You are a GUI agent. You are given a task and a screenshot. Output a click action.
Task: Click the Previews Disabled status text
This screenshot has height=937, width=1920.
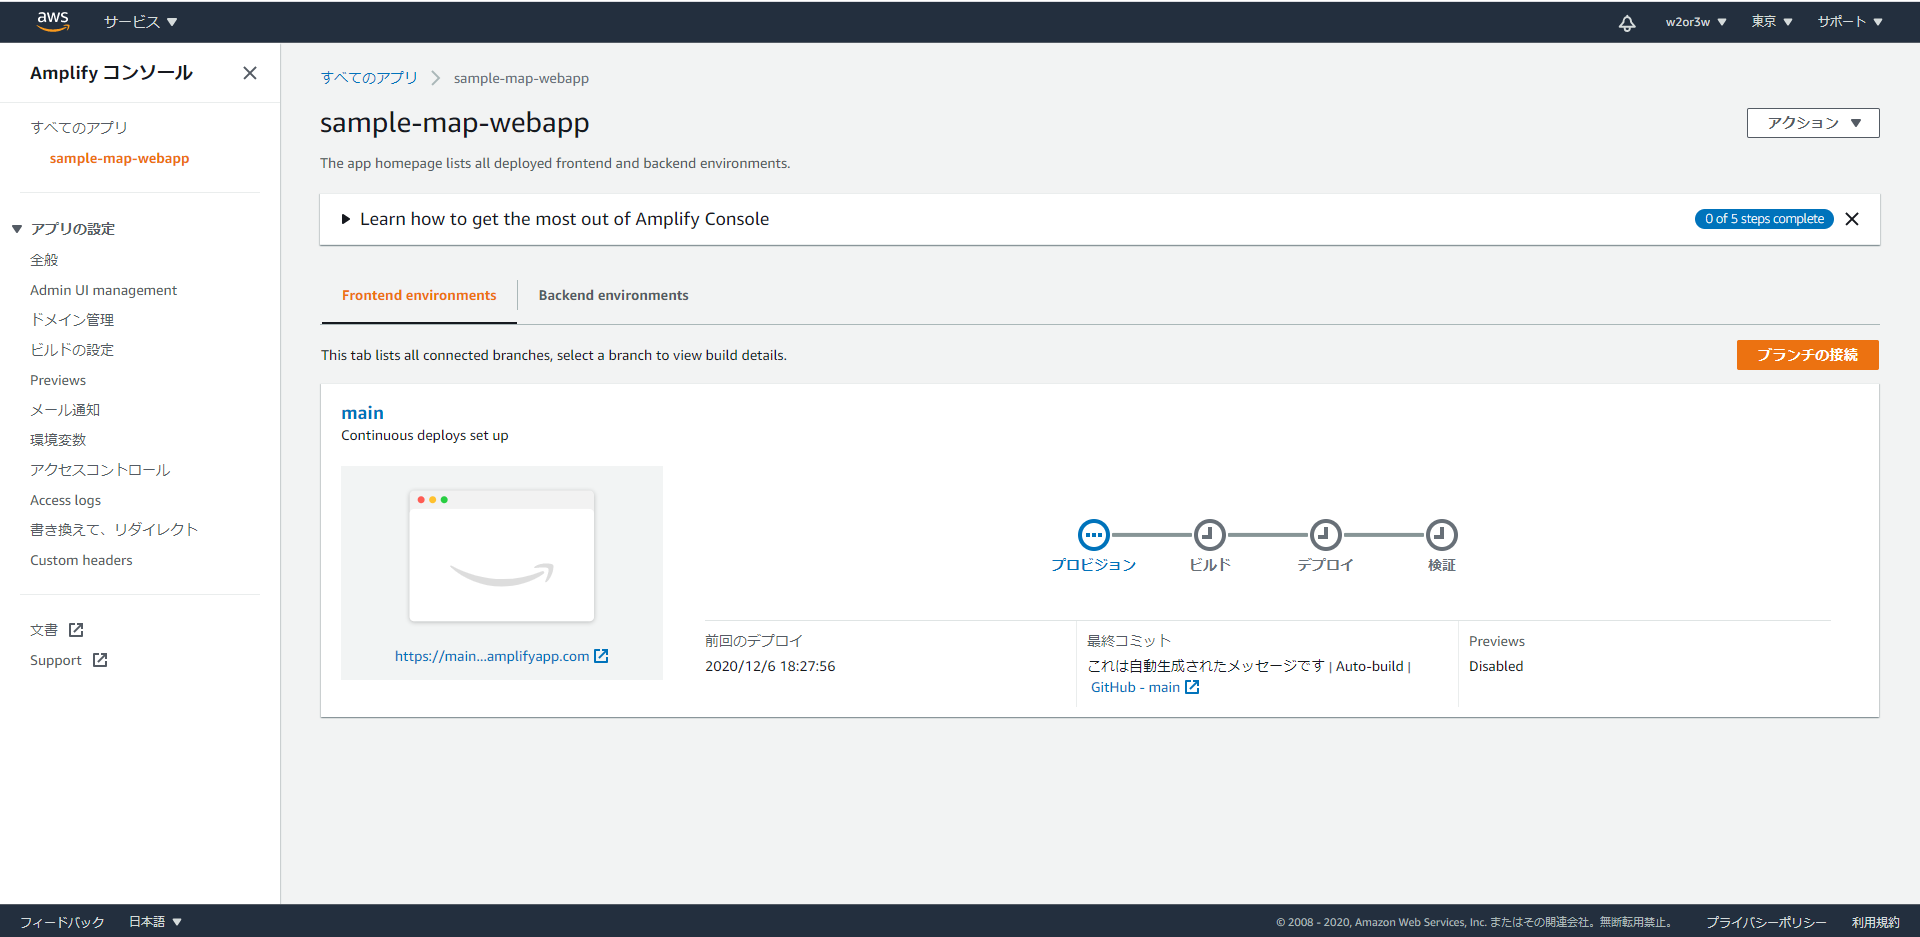click(1496, 666)
